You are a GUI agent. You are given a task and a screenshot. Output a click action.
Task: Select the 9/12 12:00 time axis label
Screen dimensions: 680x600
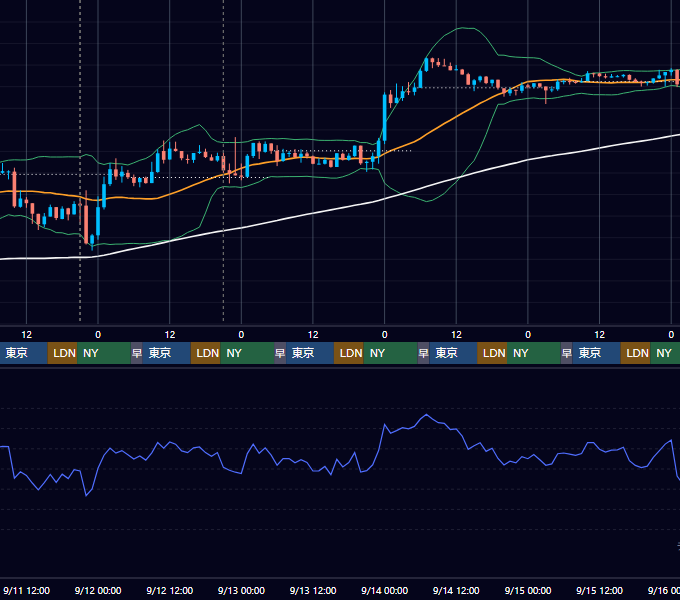pos(170,590)
